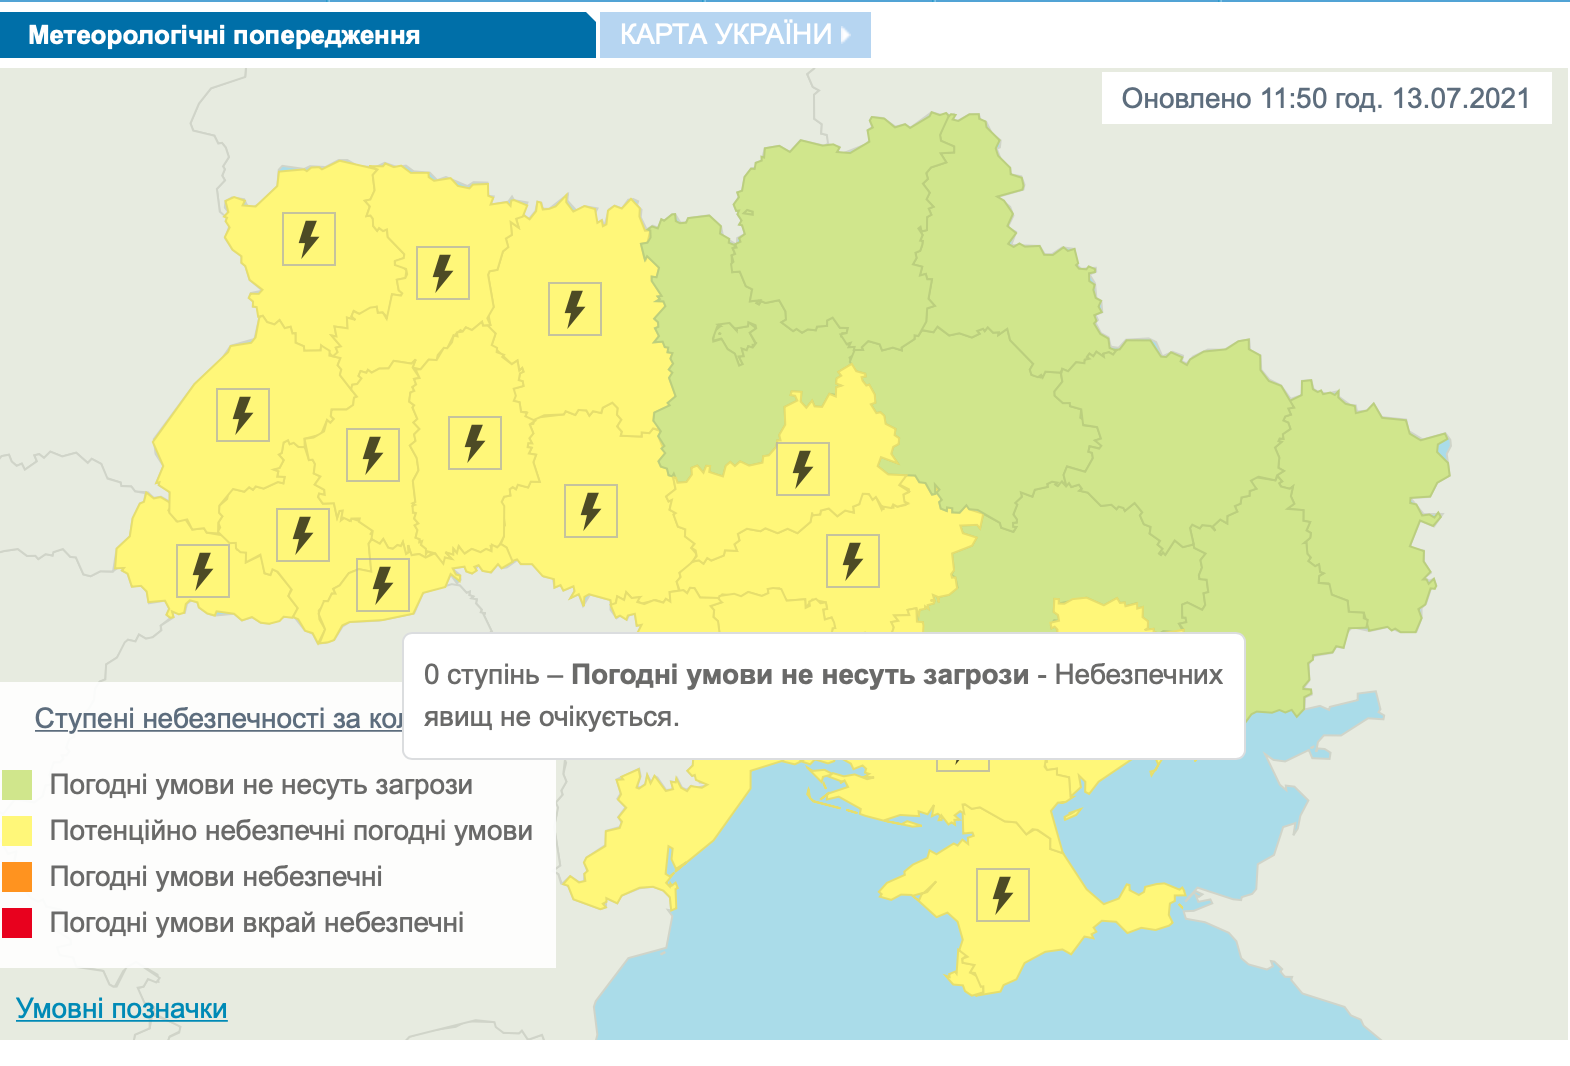
Task: Open the thunderstorm warning for Zhytomyr region
Action: (x=574, y=308)
